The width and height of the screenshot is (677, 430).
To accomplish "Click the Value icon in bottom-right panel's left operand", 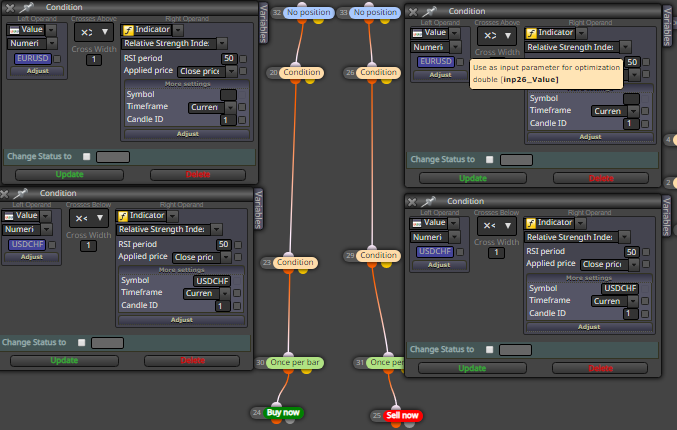I will click(x=417, y=223).
